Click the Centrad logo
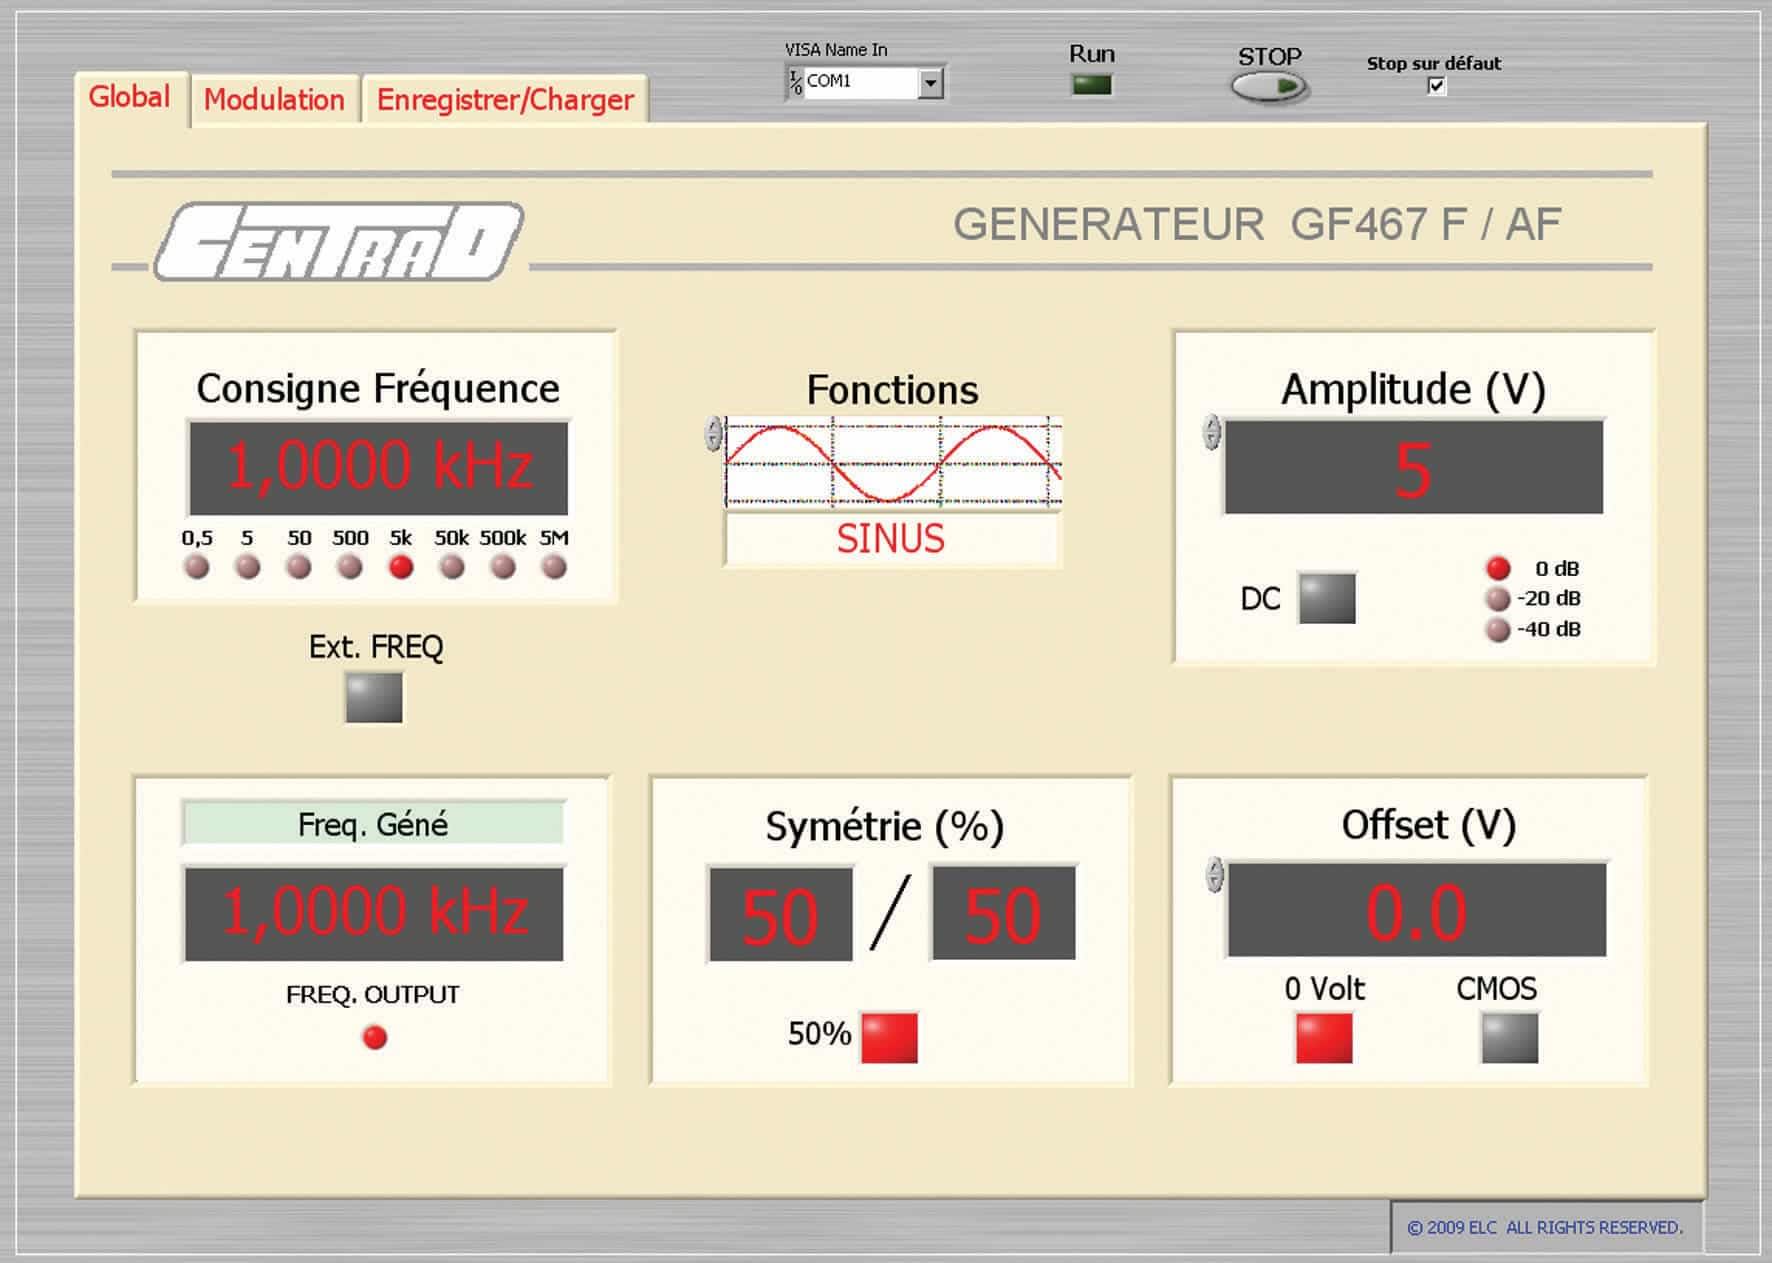The image size is (1772, 1263). click(338, 241)
